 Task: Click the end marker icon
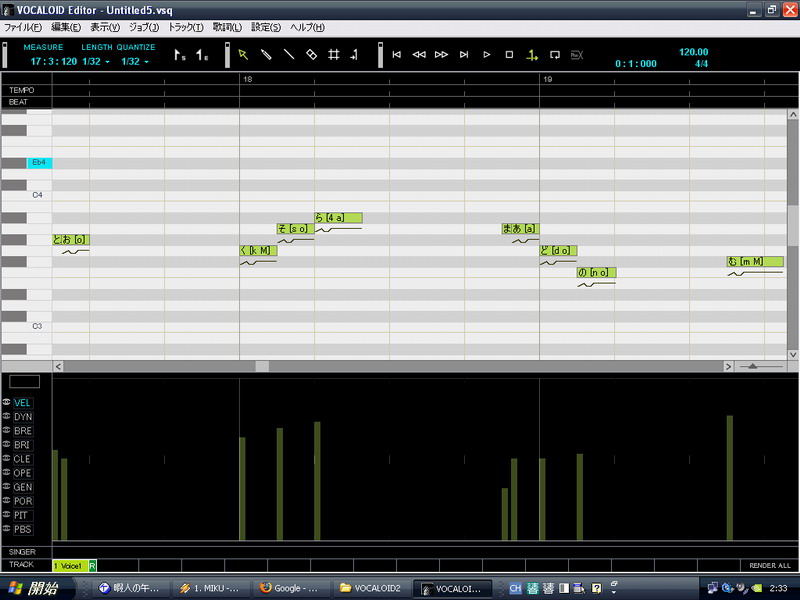coord(202,55)
